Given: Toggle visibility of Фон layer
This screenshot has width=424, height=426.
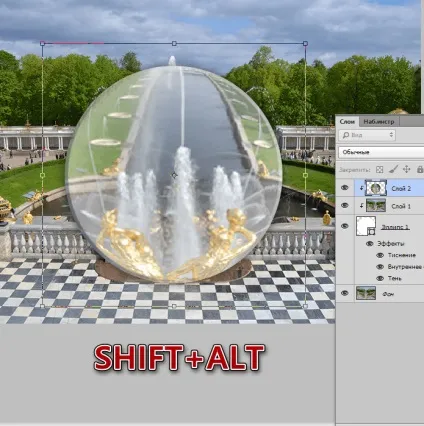Looking at the screenshot, I should coord(345,293).
